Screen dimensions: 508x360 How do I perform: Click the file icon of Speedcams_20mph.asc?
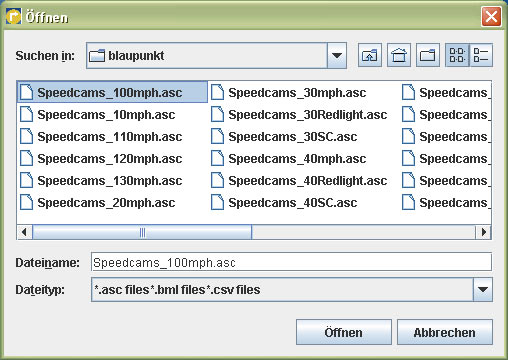26,202
